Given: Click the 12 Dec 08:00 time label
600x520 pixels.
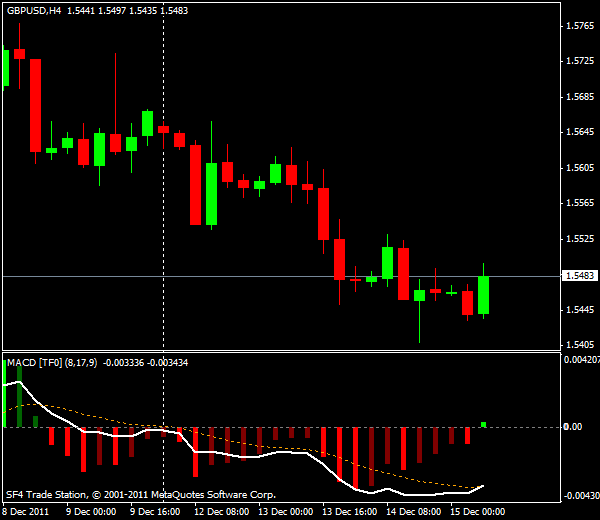Looking at the screenshot, I should 222,512.
